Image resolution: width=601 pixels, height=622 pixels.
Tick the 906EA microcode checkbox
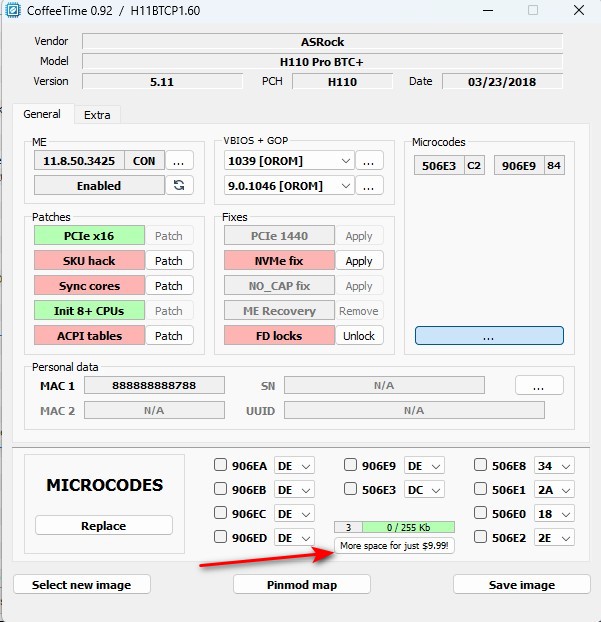(220, 465)
